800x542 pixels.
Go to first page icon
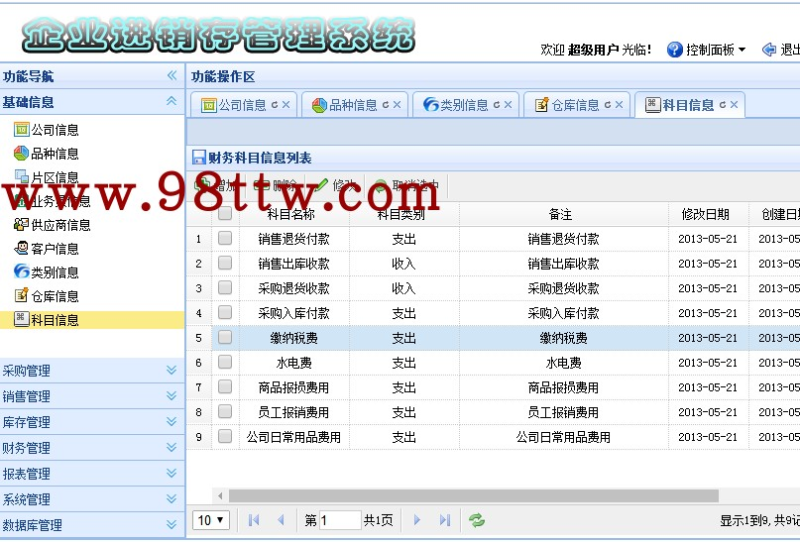[254, 520]
